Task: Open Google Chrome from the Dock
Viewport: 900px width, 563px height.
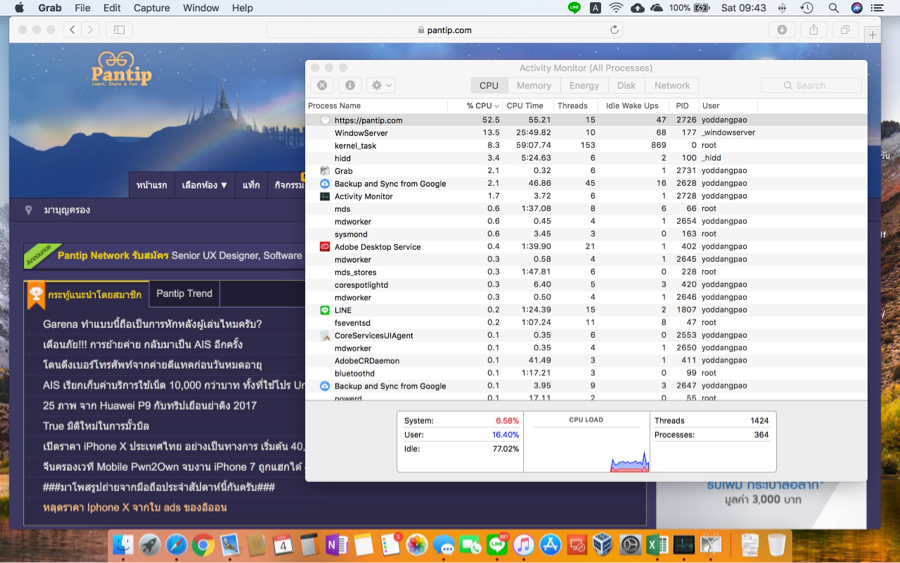Action: coord(203,545)
